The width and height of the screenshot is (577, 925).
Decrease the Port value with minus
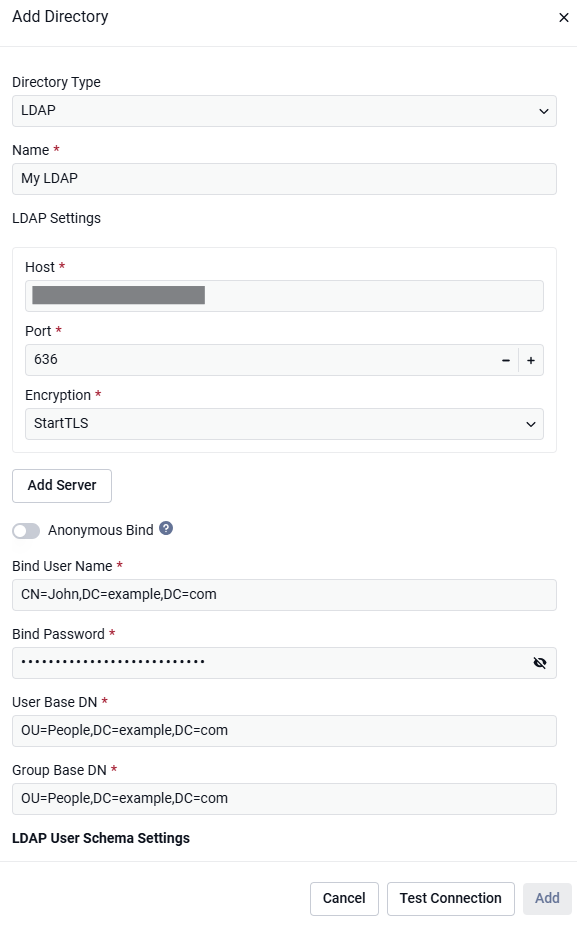506,360
